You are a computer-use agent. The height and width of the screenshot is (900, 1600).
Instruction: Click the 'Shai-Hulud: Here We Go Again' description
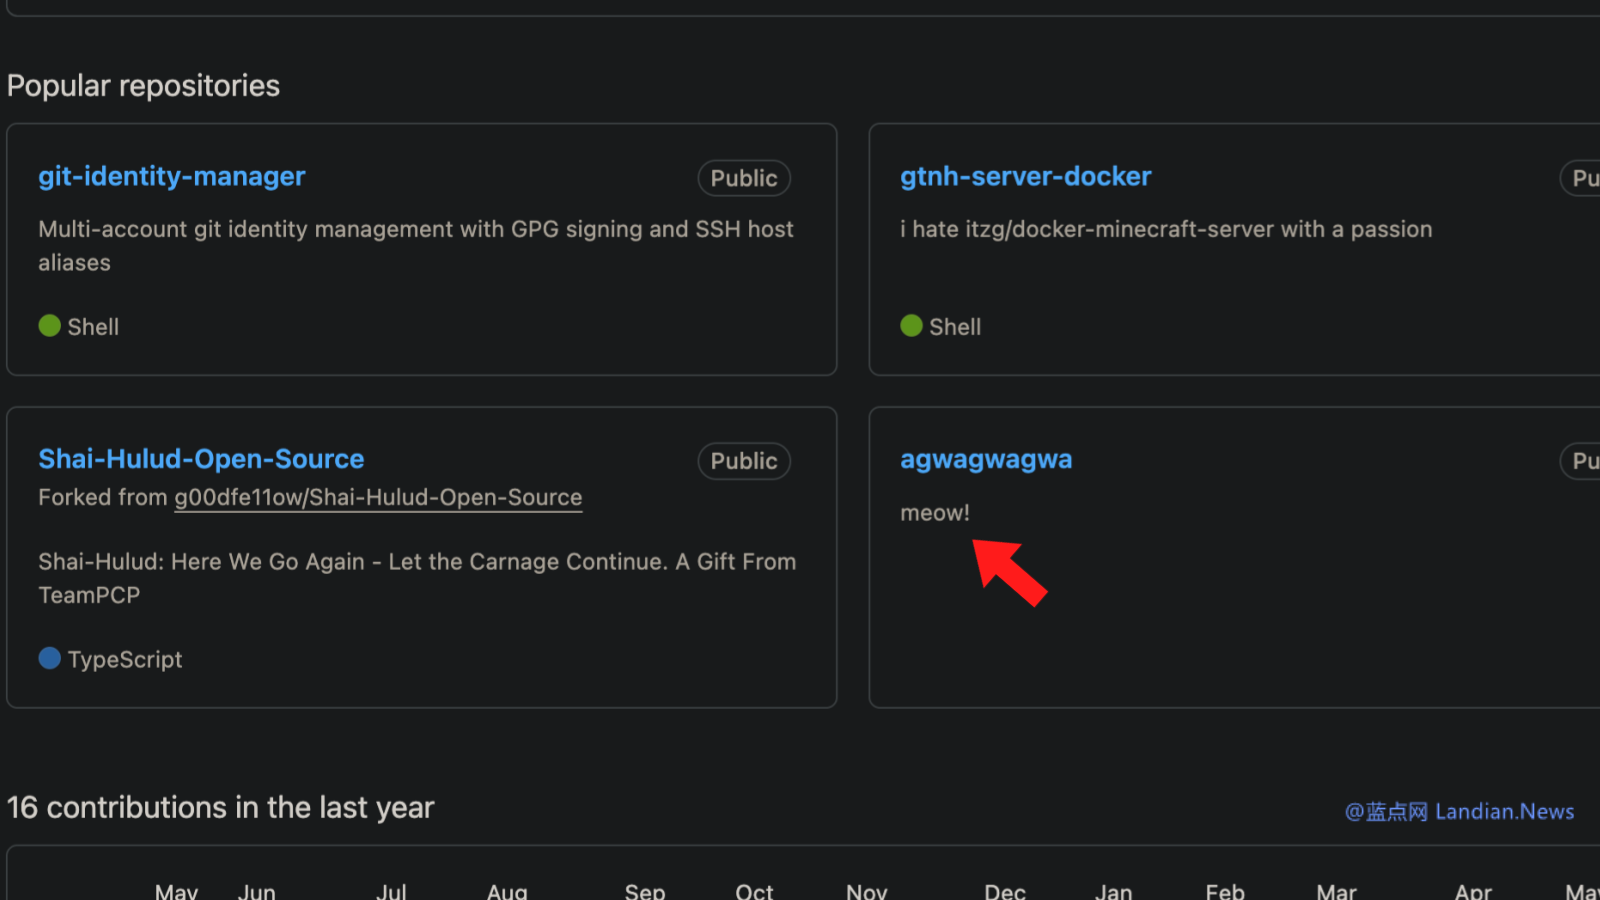(x=417, y=578)
